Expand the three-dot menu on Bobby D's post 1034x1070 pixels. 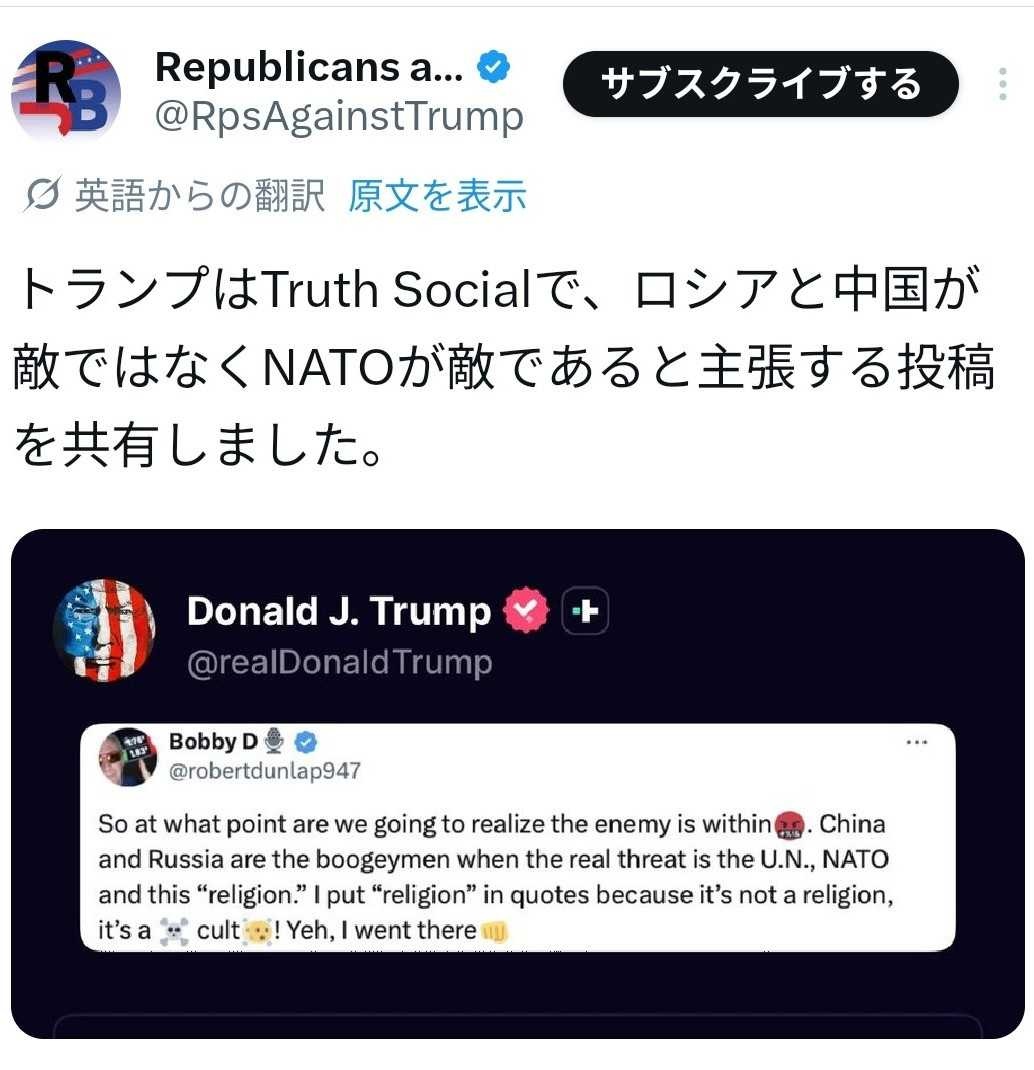point(916,743)
